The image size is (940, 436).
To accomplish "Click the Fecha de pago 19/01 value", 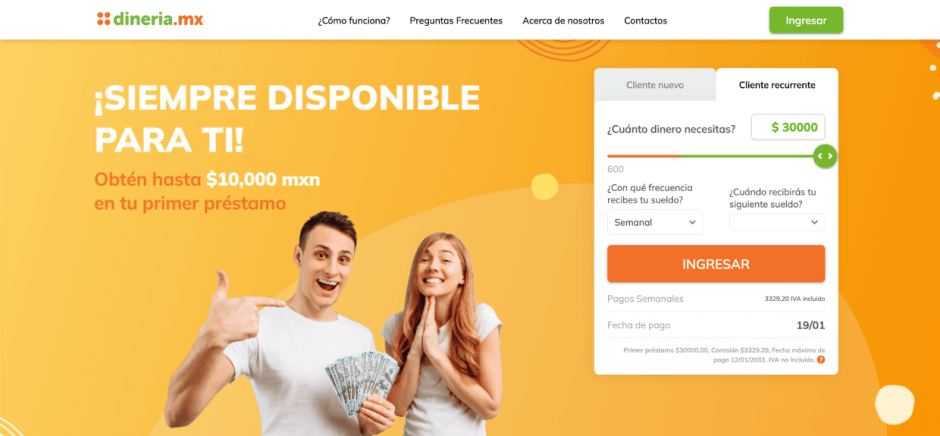I will point(811,326).
